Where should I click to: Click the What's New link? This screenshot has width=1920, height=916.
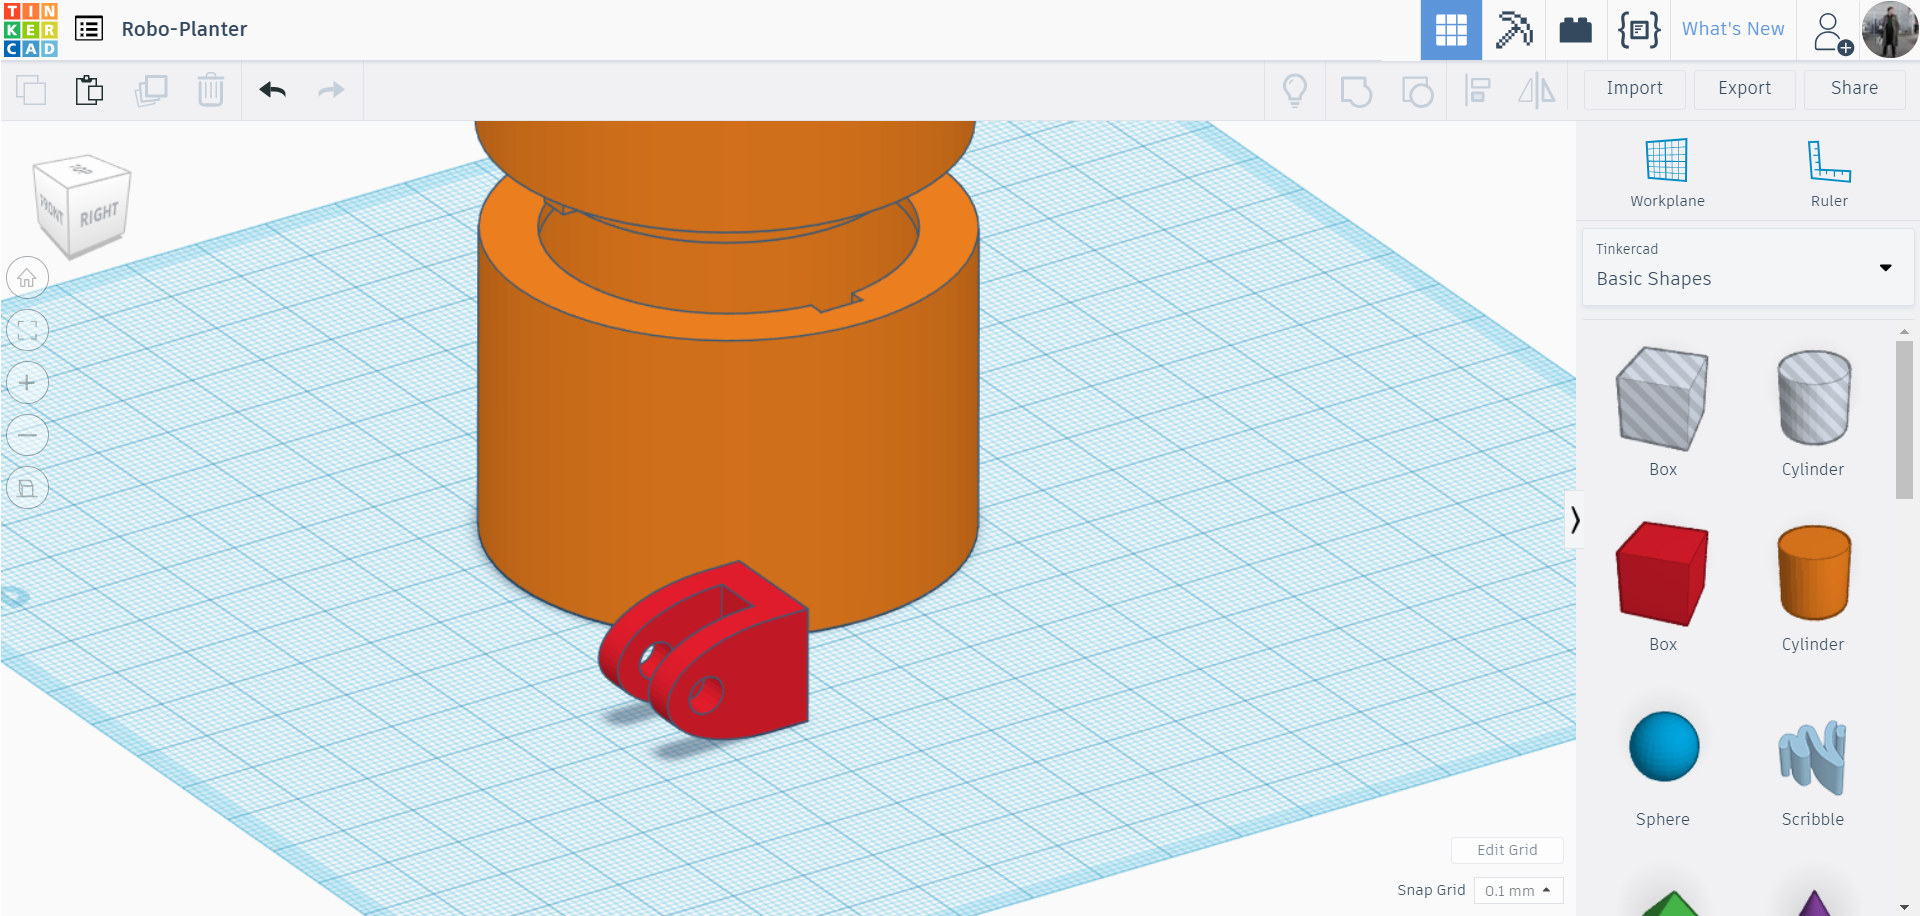coord(1733,29)
